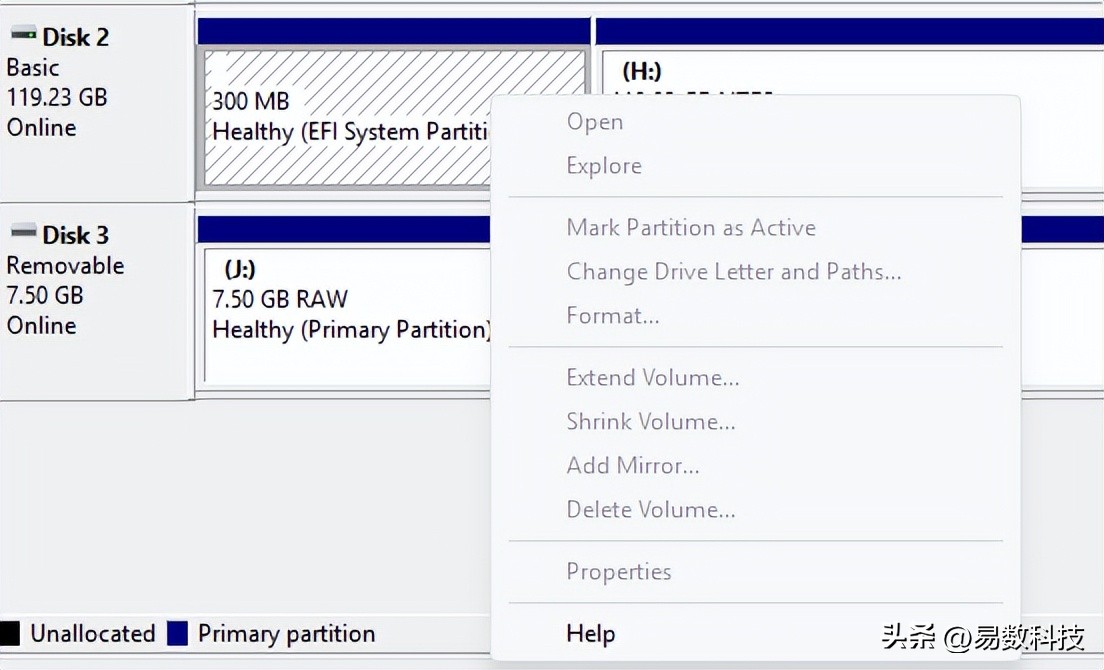Click the 119.23 GB disk size text
The image size is (1104, 670).
pyautogui.click(x=57, y=97)
